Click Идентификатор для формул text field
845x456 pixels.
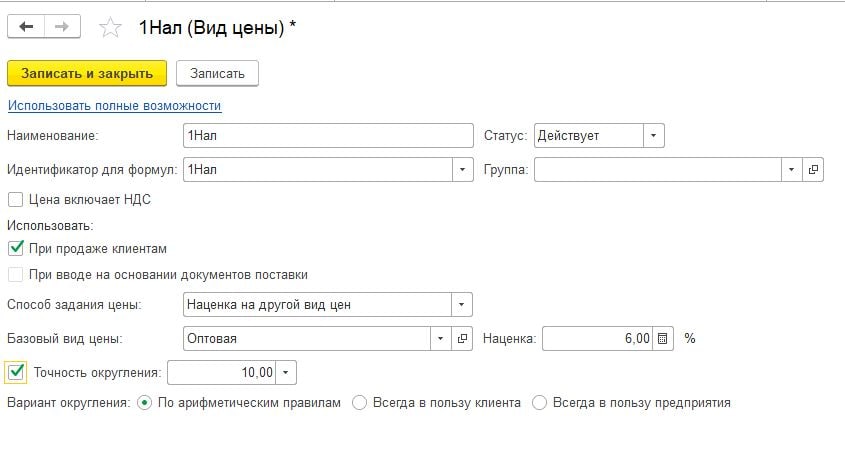pos(317,169)
